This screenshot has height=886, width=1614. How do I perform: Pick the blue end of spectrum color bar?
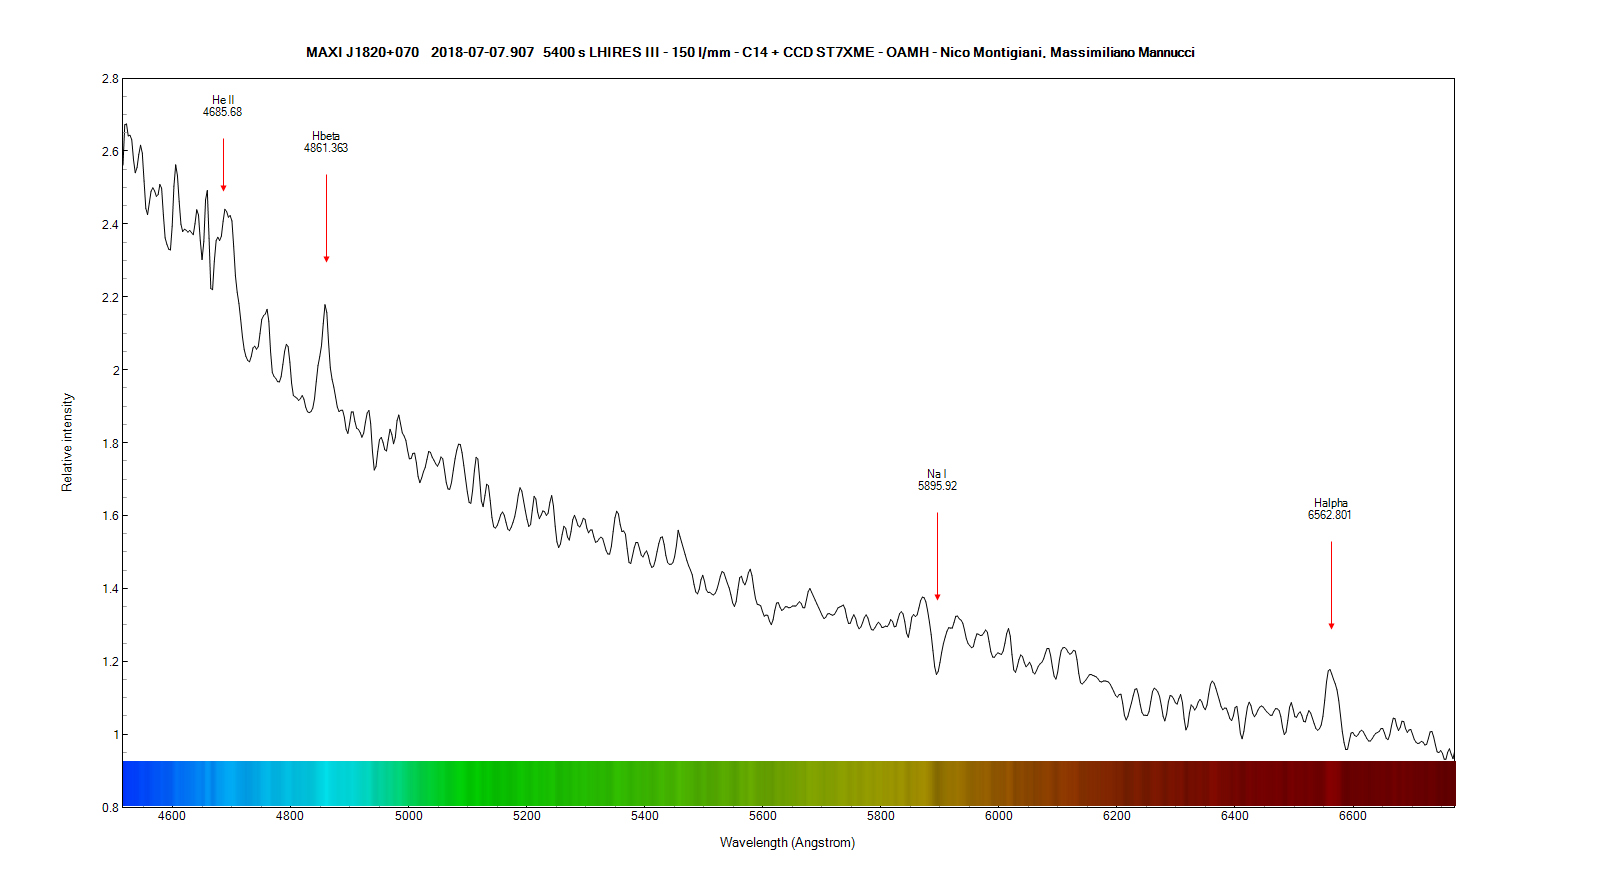click(140, 783)
